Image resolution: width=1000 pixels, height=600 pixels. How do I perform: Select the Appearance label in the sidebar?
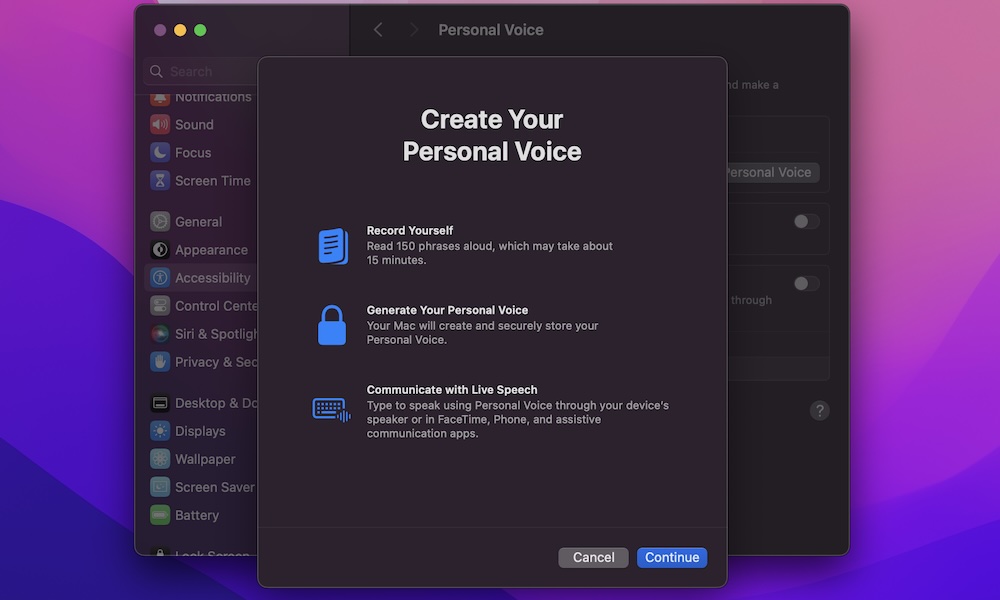point(211,249)
